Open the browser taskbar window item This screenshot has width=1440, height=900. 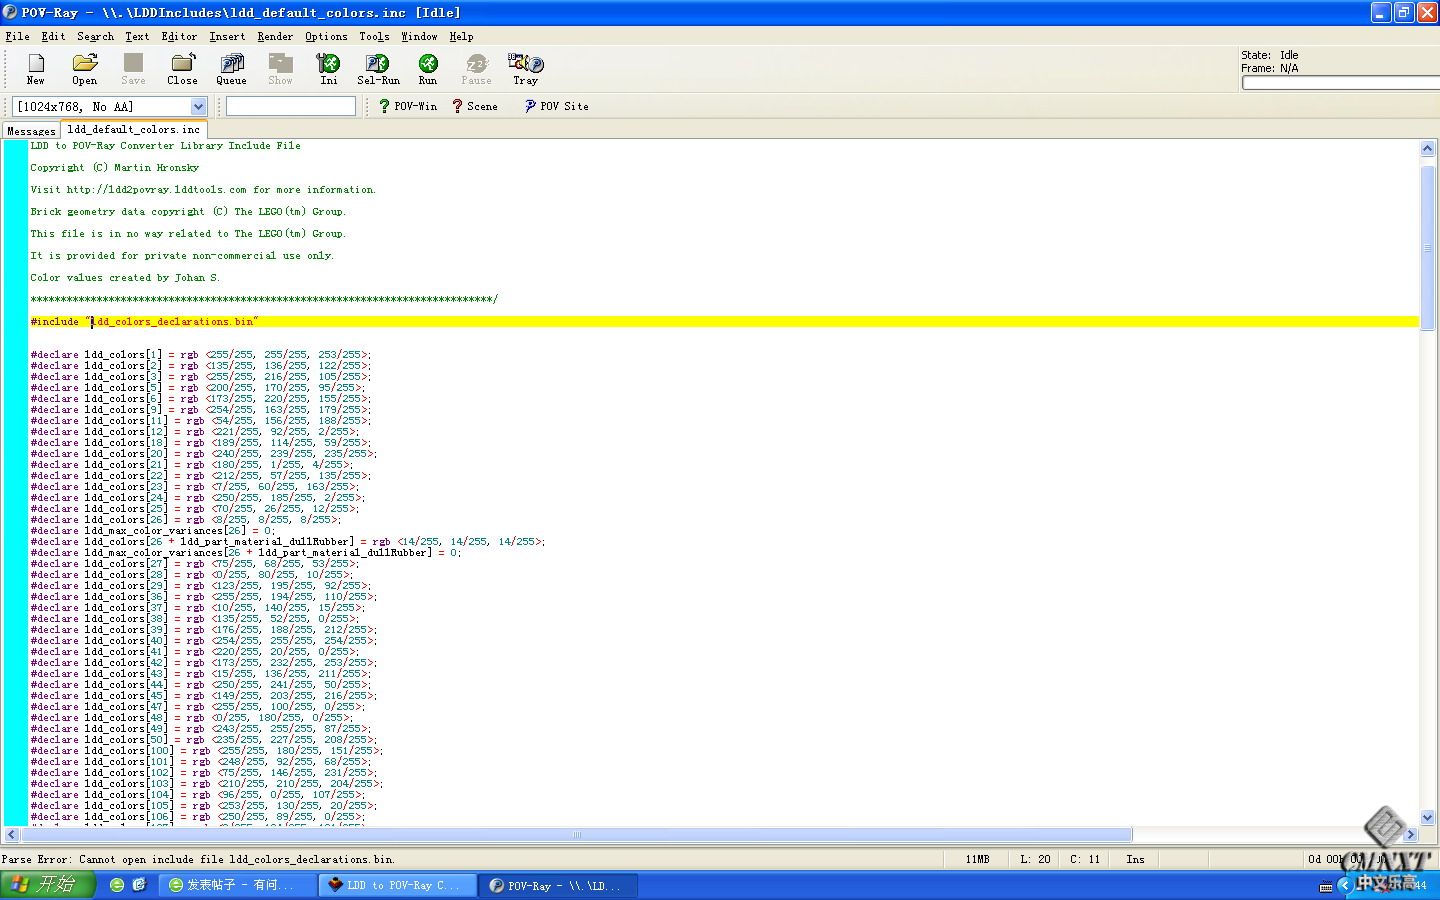pyautogui.click(x=237, y=885)
